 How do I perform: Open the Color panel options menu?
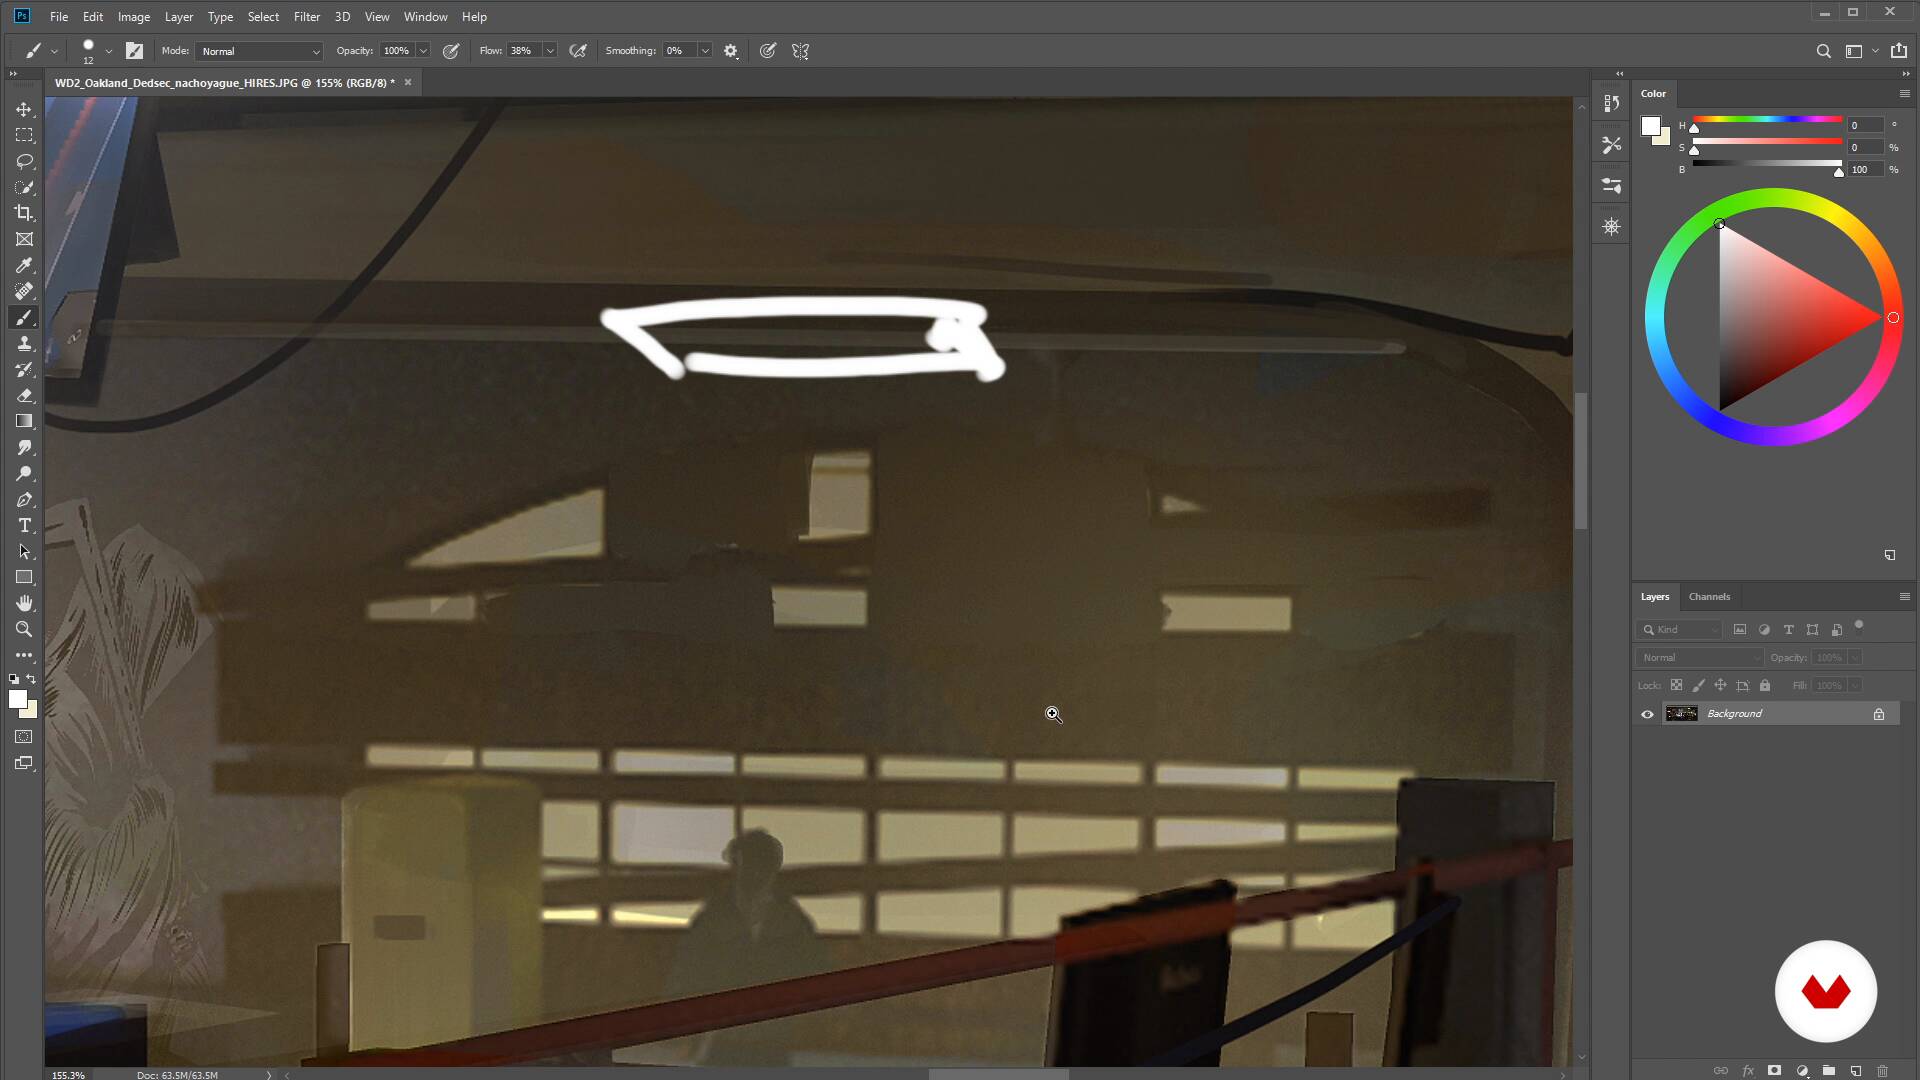click(1904, 93)
